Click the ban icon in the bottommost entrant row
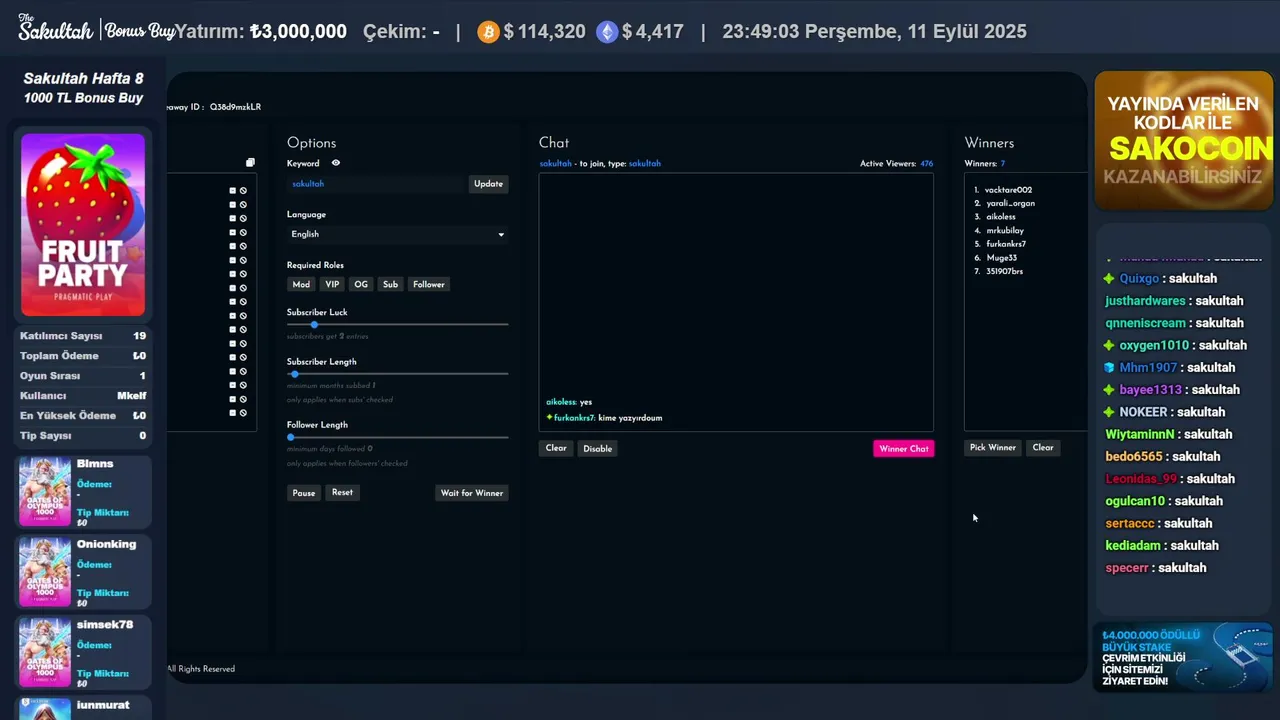The image size is (1280, 720). (243, 413)
